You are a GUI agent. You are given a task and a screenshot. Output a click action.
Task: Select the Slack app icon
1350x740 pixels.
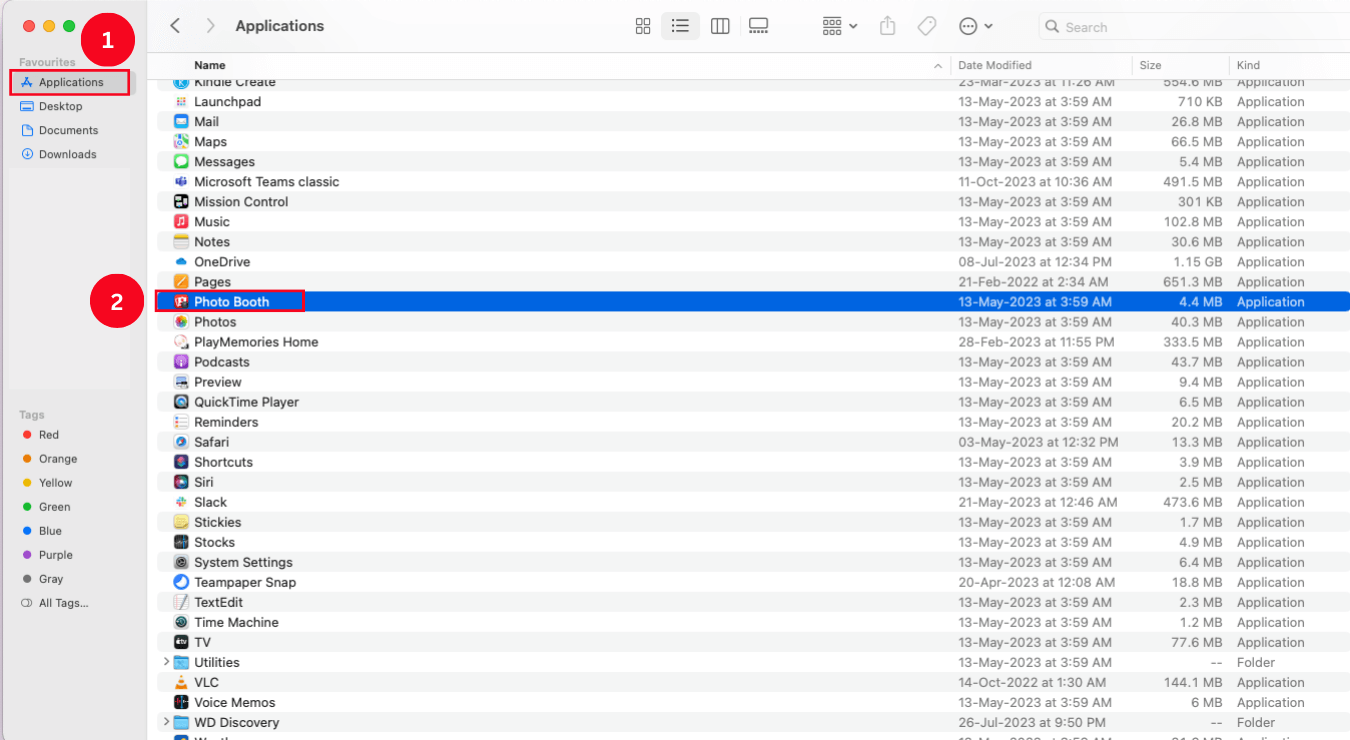point(181,502)
